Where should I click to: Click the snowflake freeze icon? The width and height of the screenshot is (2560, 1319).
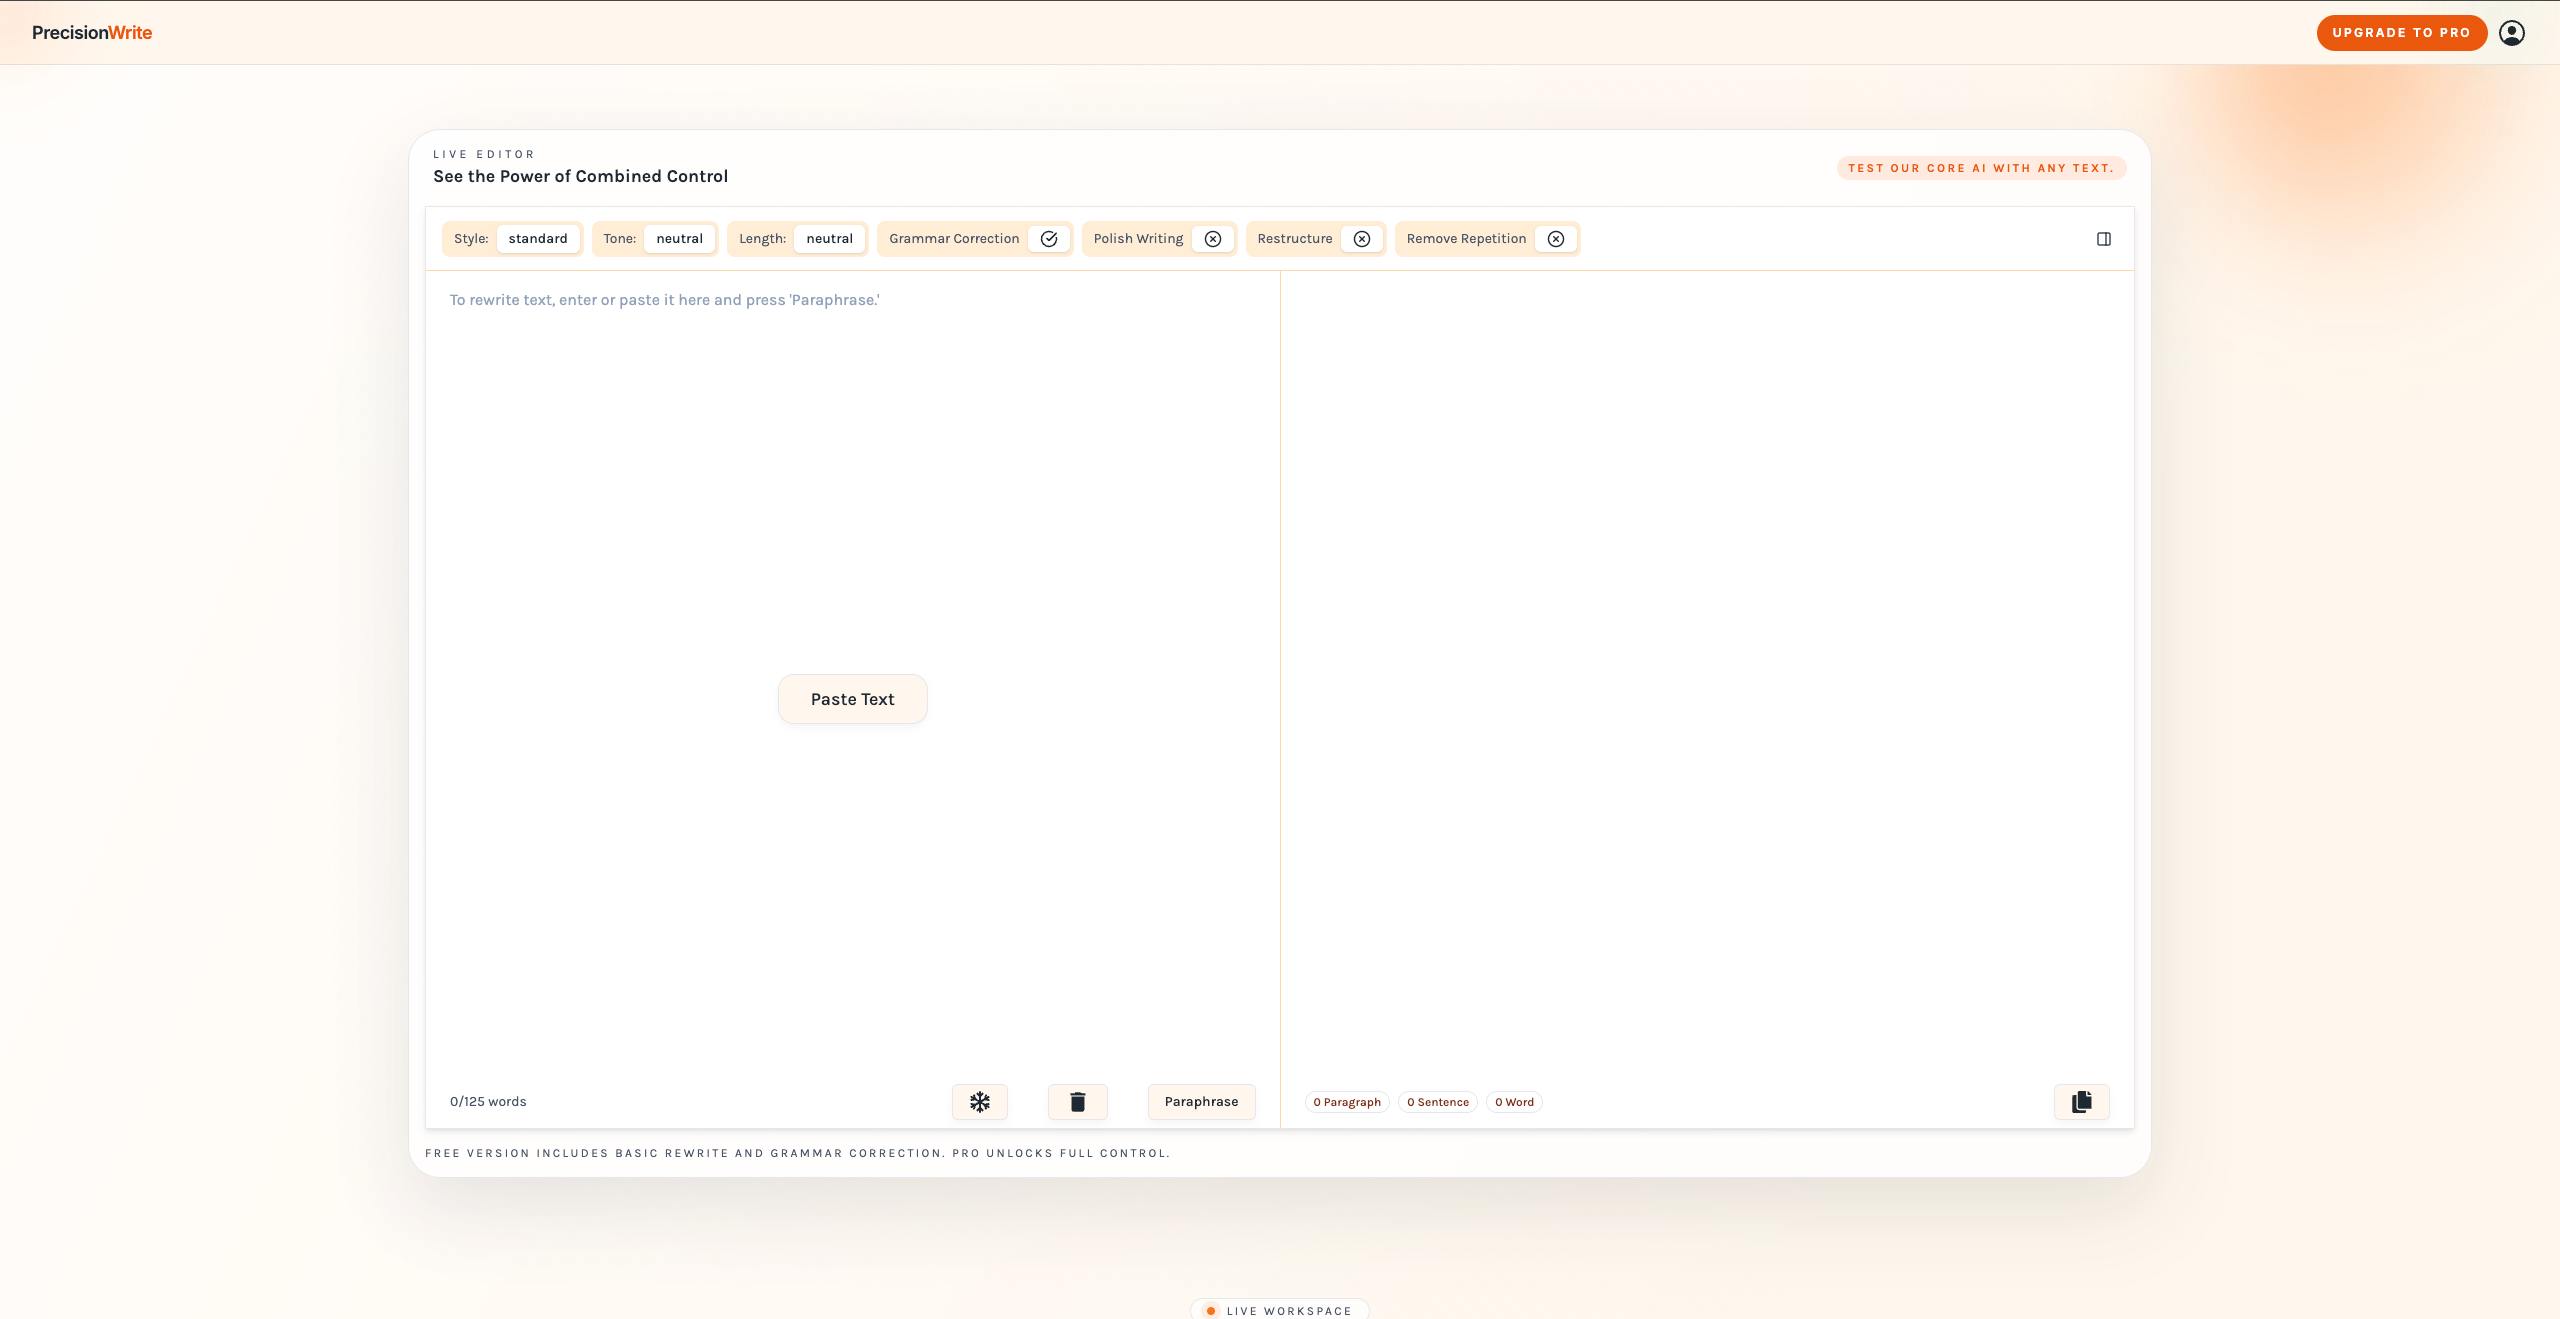[x=980, y=1101]
